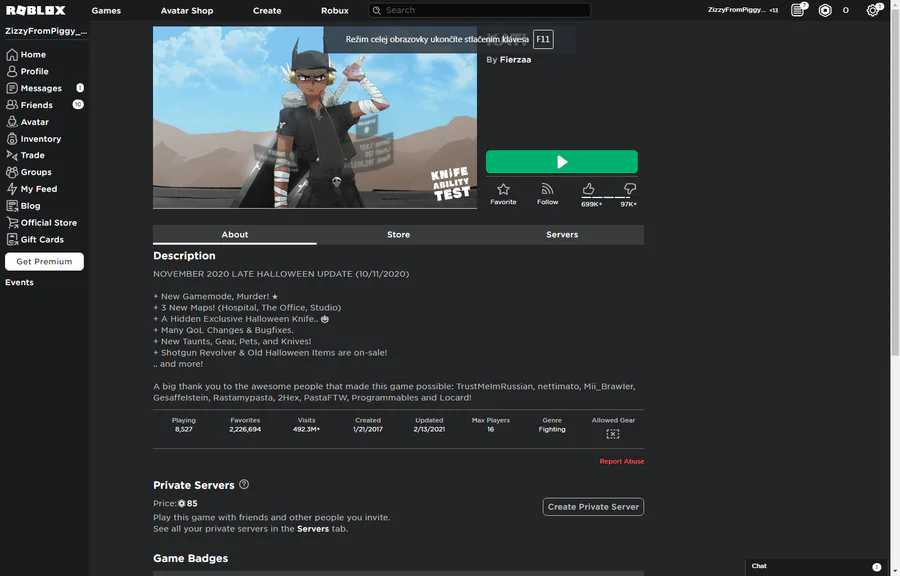Click the Favorites count 2,226,694
Viewport: 900px width, 576px height.
pyautogui.click(x=245, y=429)
